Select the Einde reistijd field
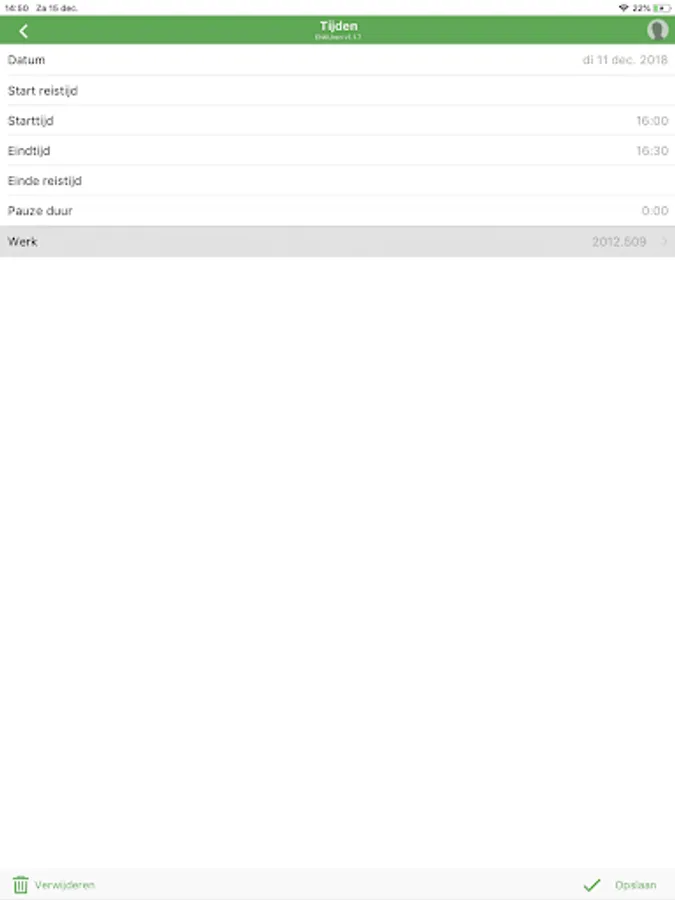675x900 pixels. click(338, 181)
